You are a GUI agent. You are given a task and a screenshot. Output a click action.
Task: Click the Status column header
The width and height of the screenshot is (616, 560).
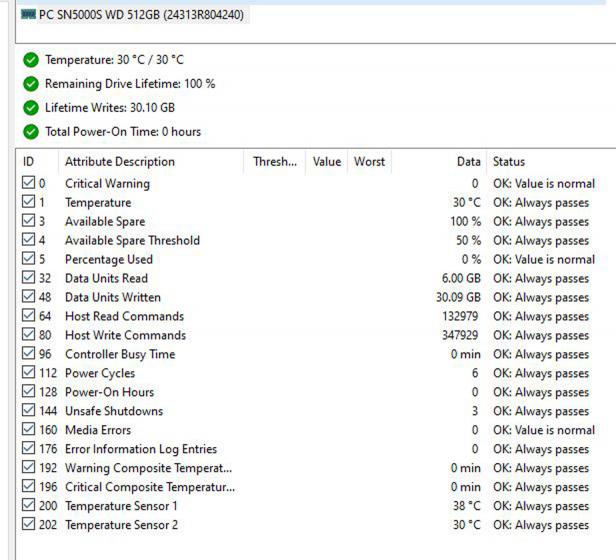[551, 162]
